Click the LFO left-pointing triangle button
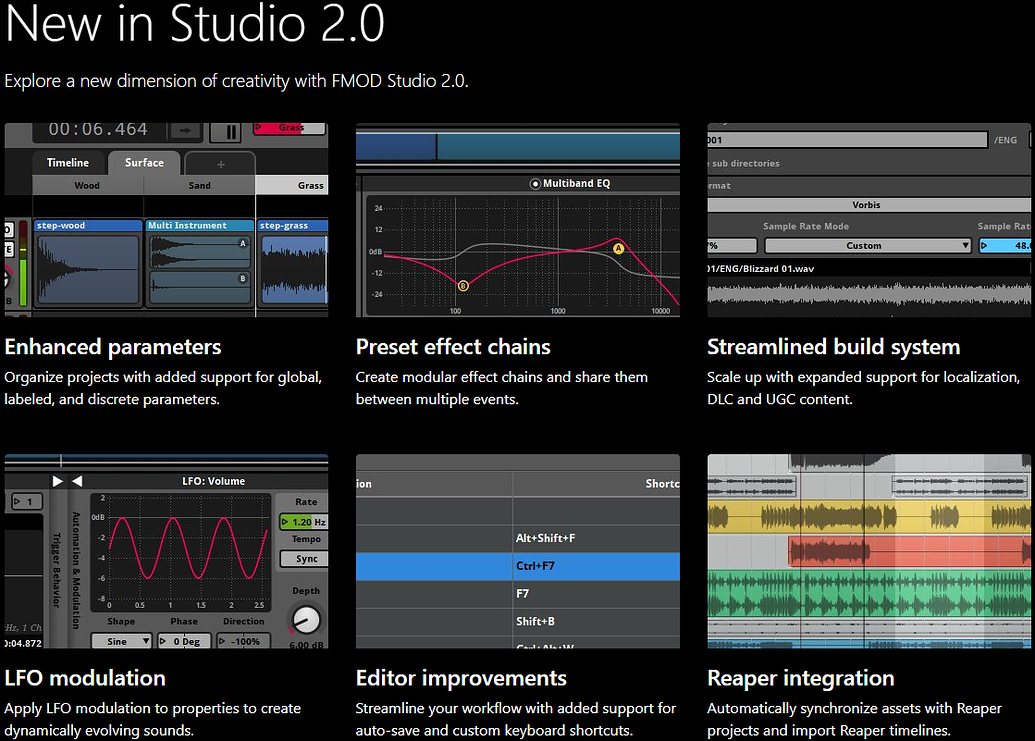 point(77,481)
